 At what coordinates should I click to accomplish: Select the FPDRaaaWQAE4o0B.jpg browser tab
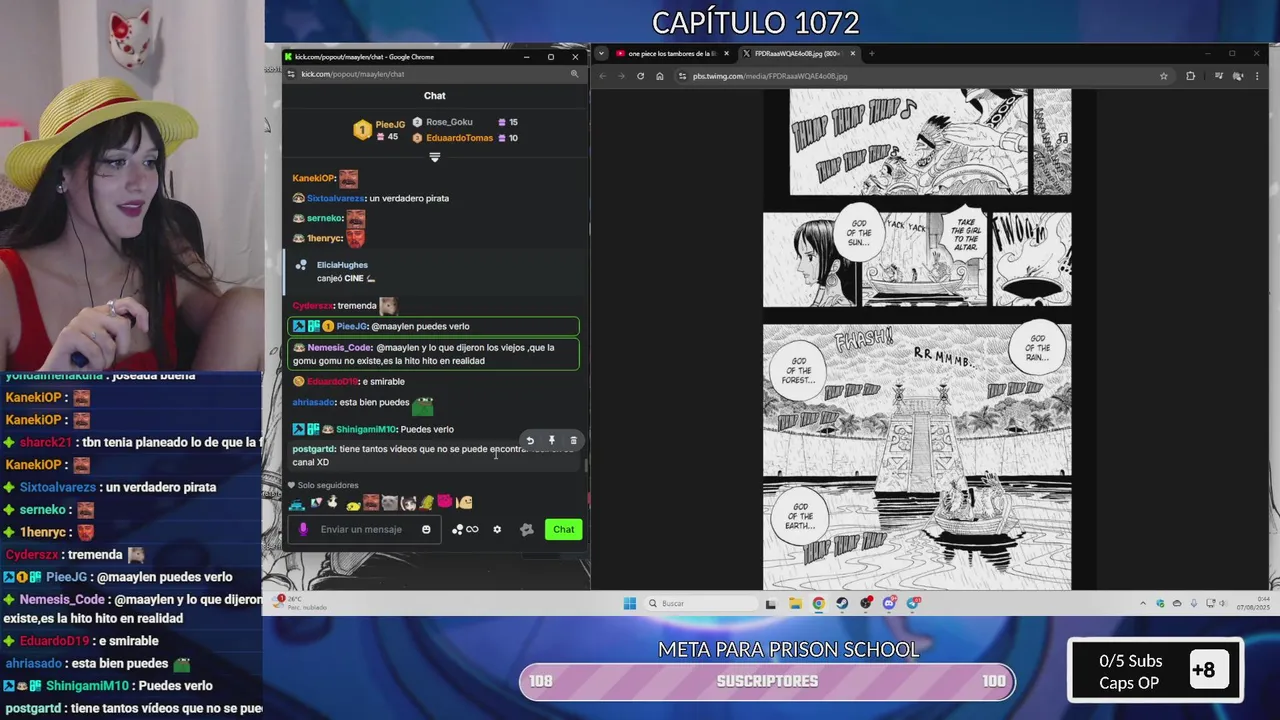pyautogui.click(x=797, y=53)
